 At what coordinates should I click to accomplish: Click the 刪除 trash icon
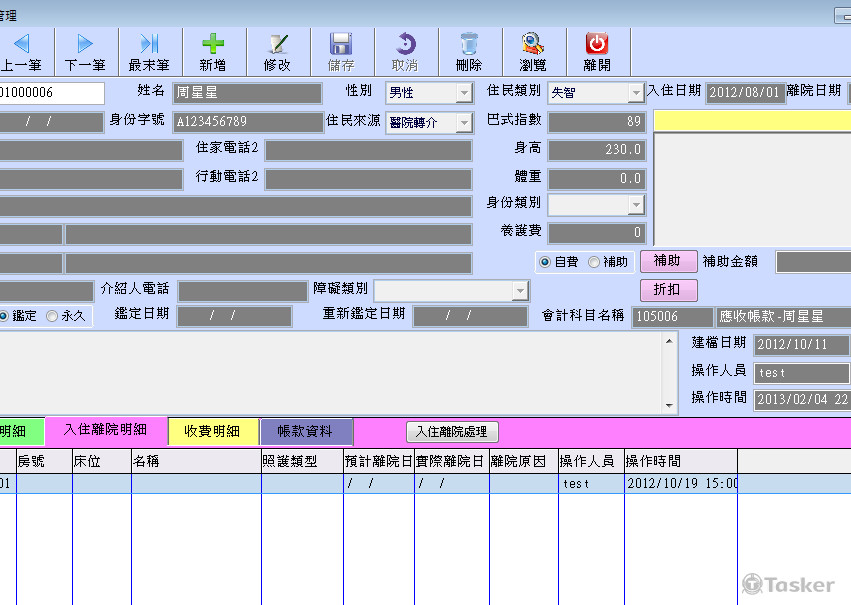[468, 44]
